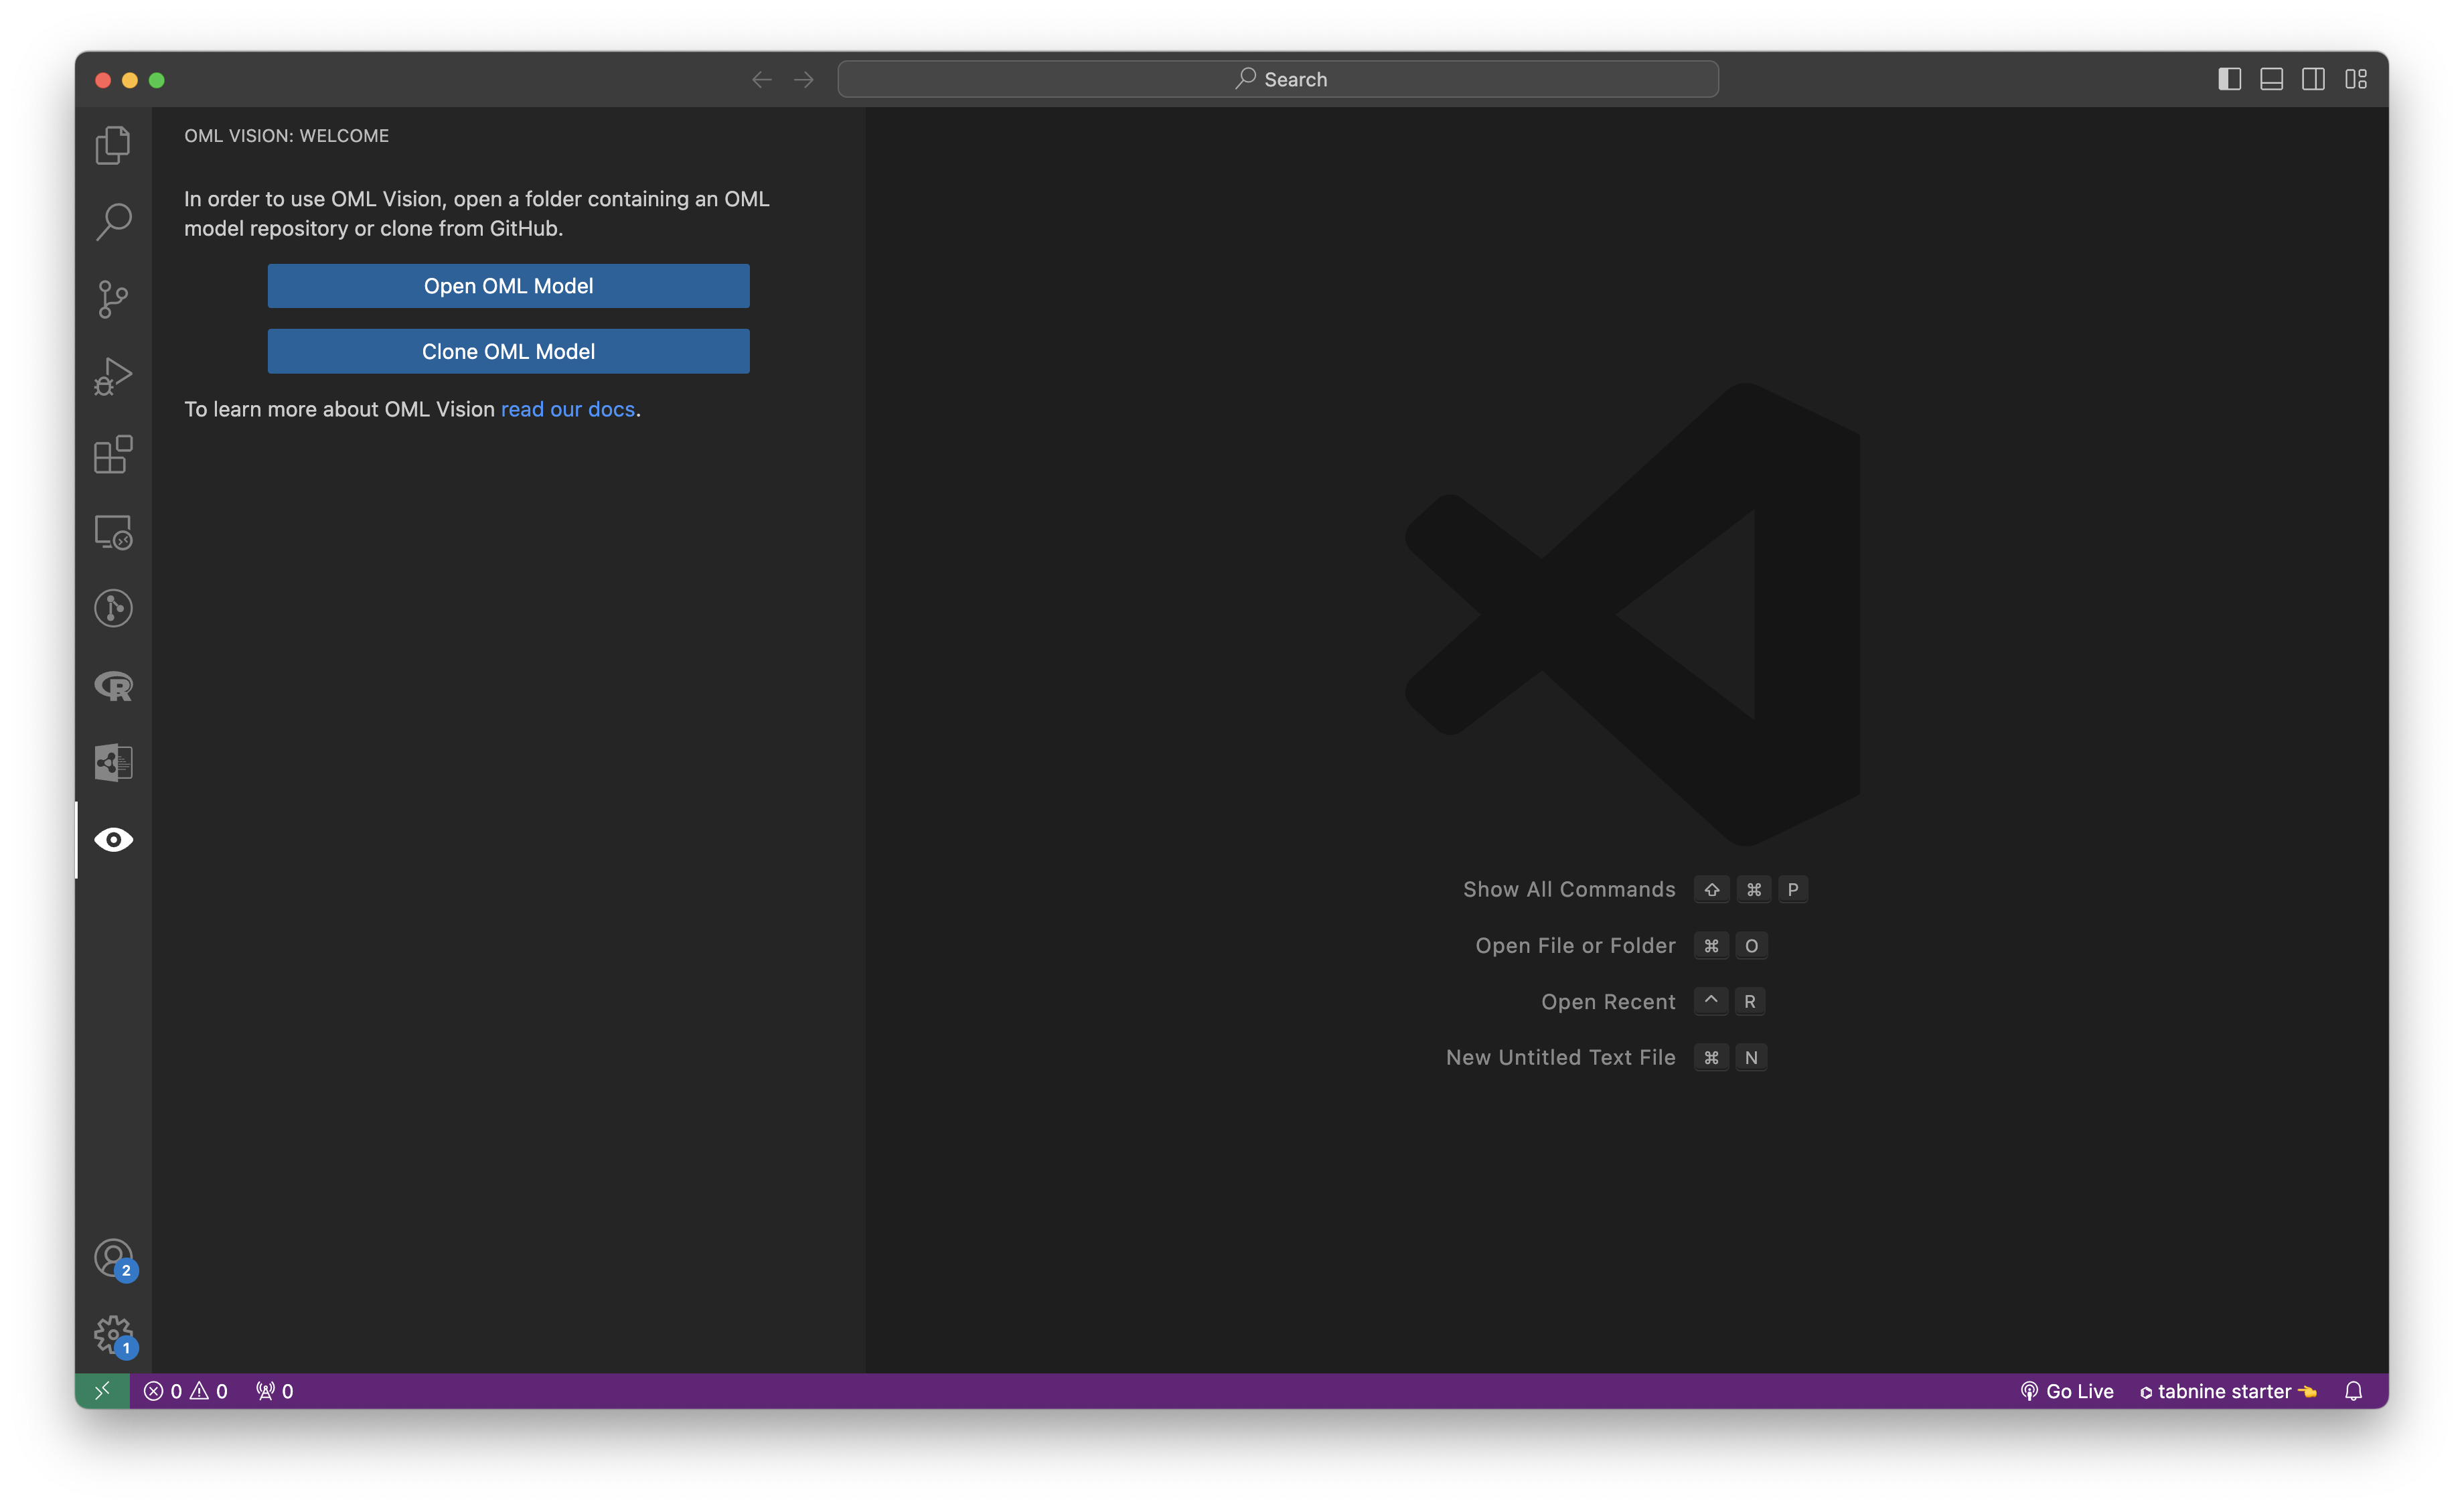
Task: Open the graph document icon view
Action: [x=113, y=763]
